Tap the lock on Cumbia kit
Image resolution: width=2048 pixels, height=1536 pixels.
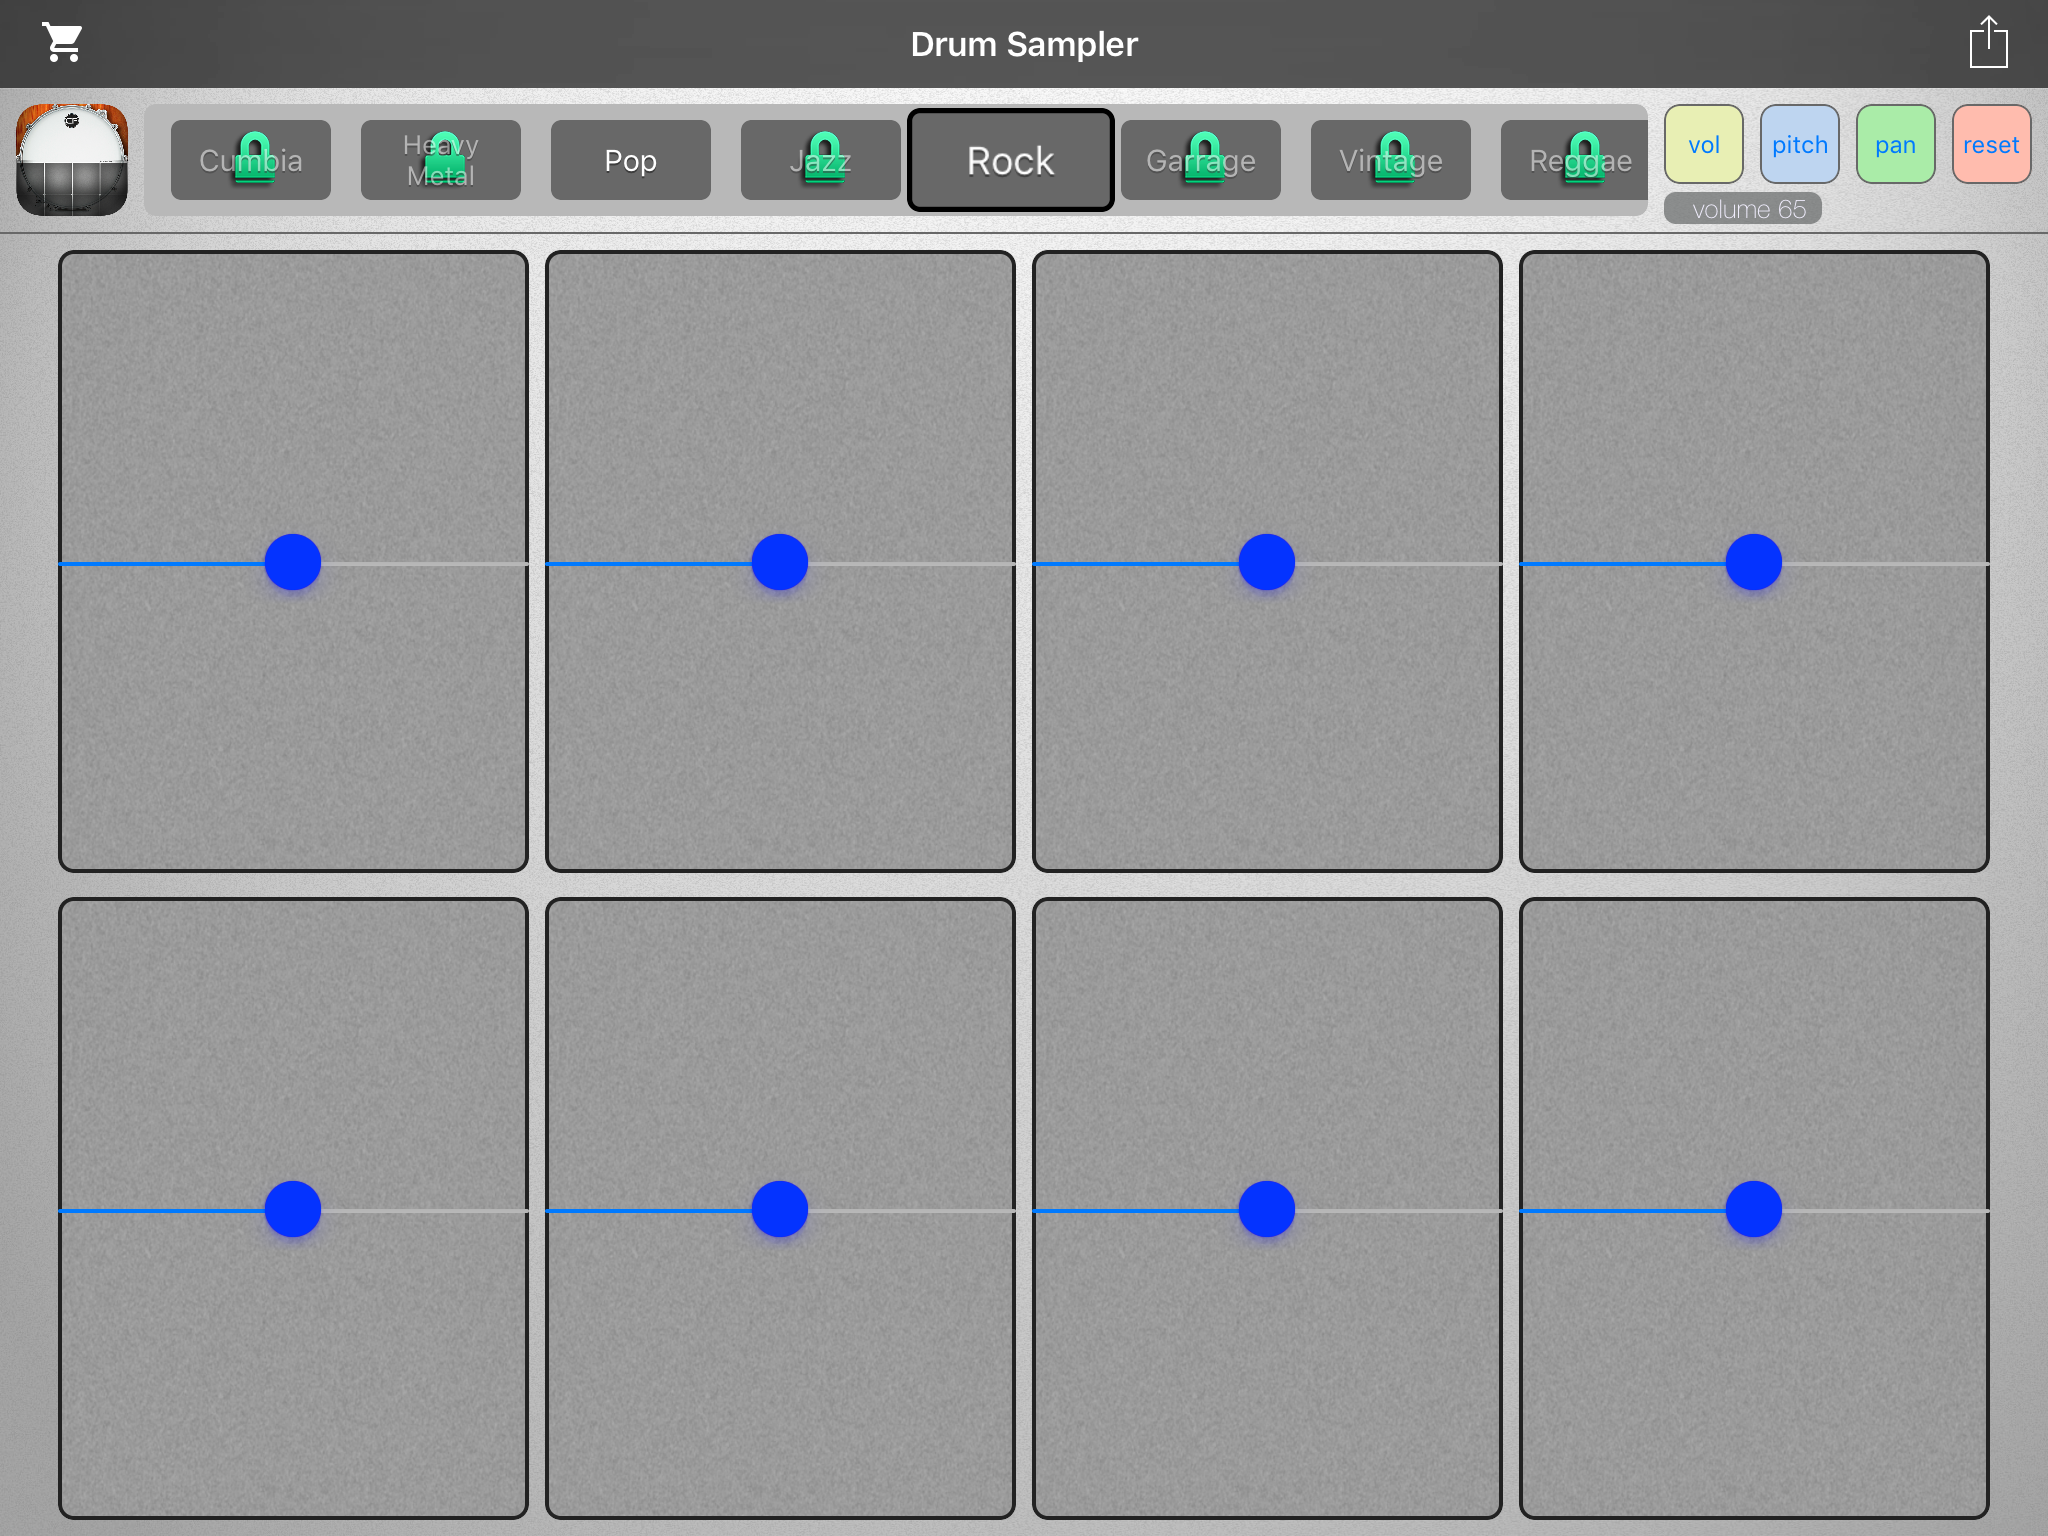tap(253, 158)
